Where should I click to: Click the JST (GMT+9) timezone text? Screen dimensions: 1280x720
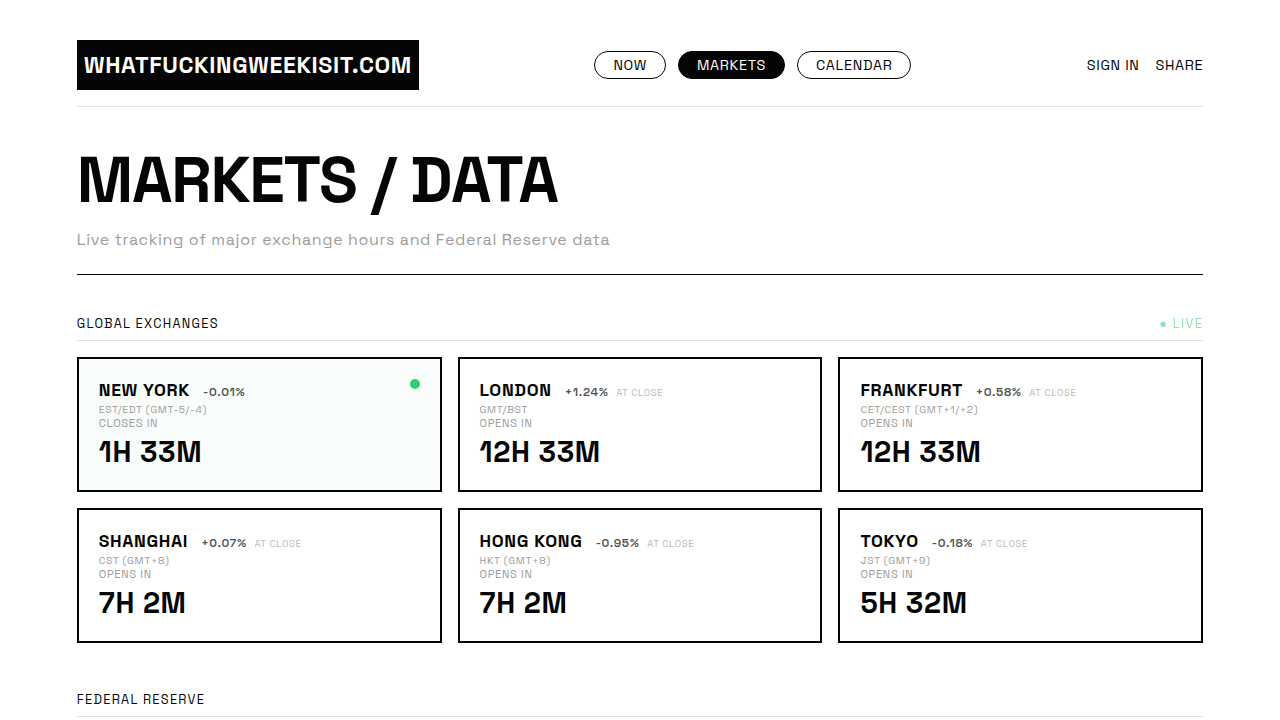[895, 561]
